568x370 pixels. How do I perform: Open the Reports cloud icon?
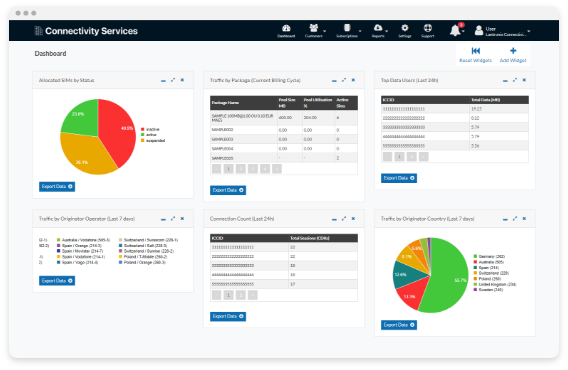378,28
